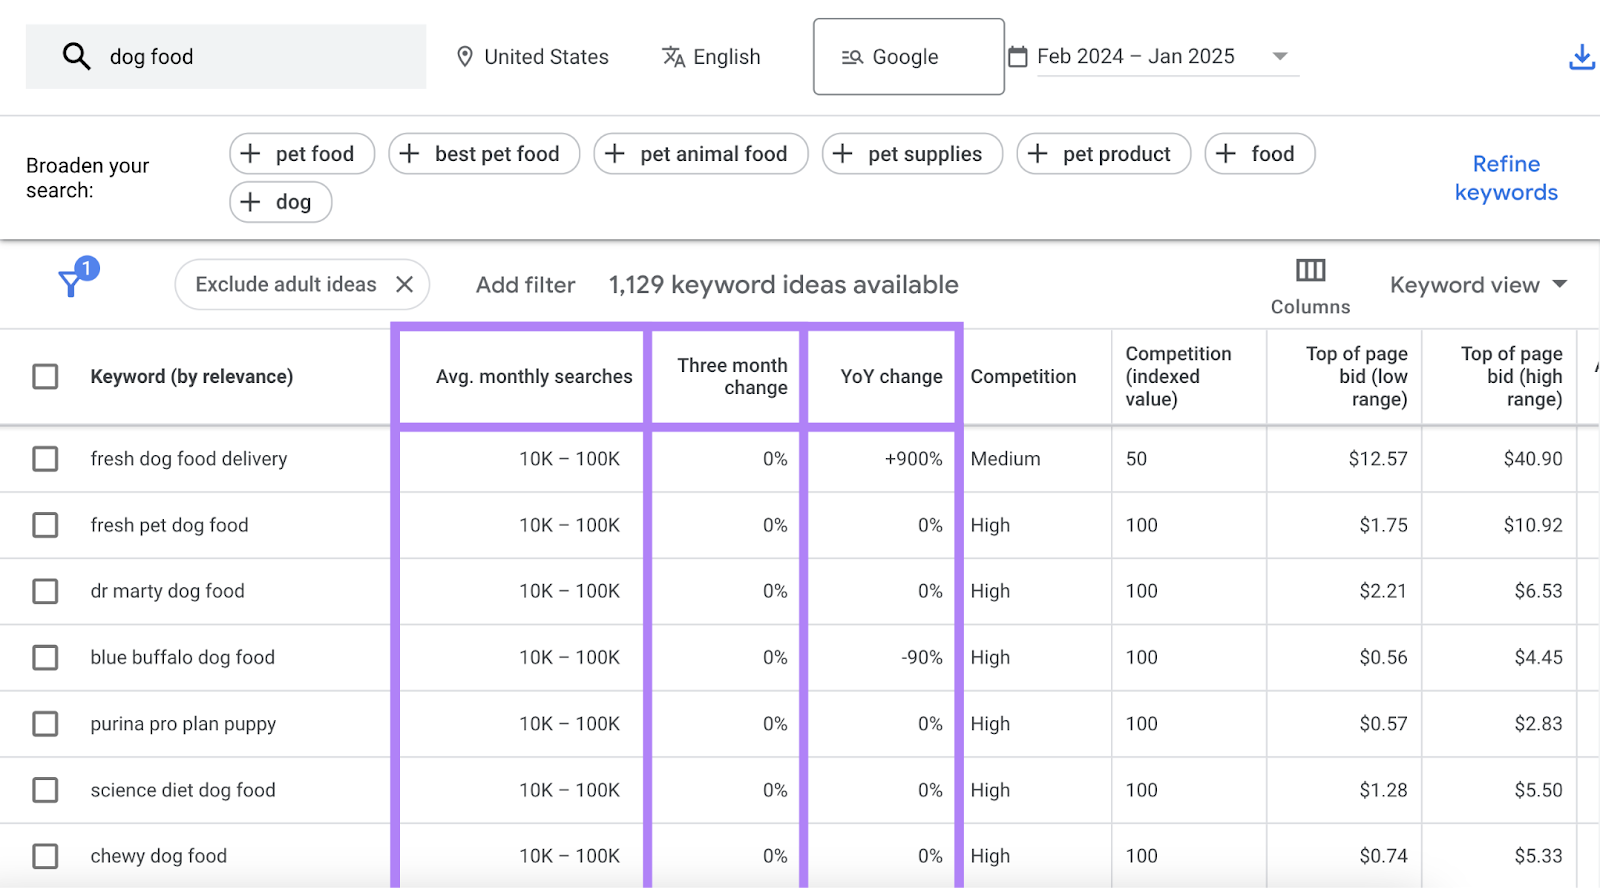Click plus icon on pet supplies chip
The width and height of the screenshot is (1600, 888).
(843, 154)
